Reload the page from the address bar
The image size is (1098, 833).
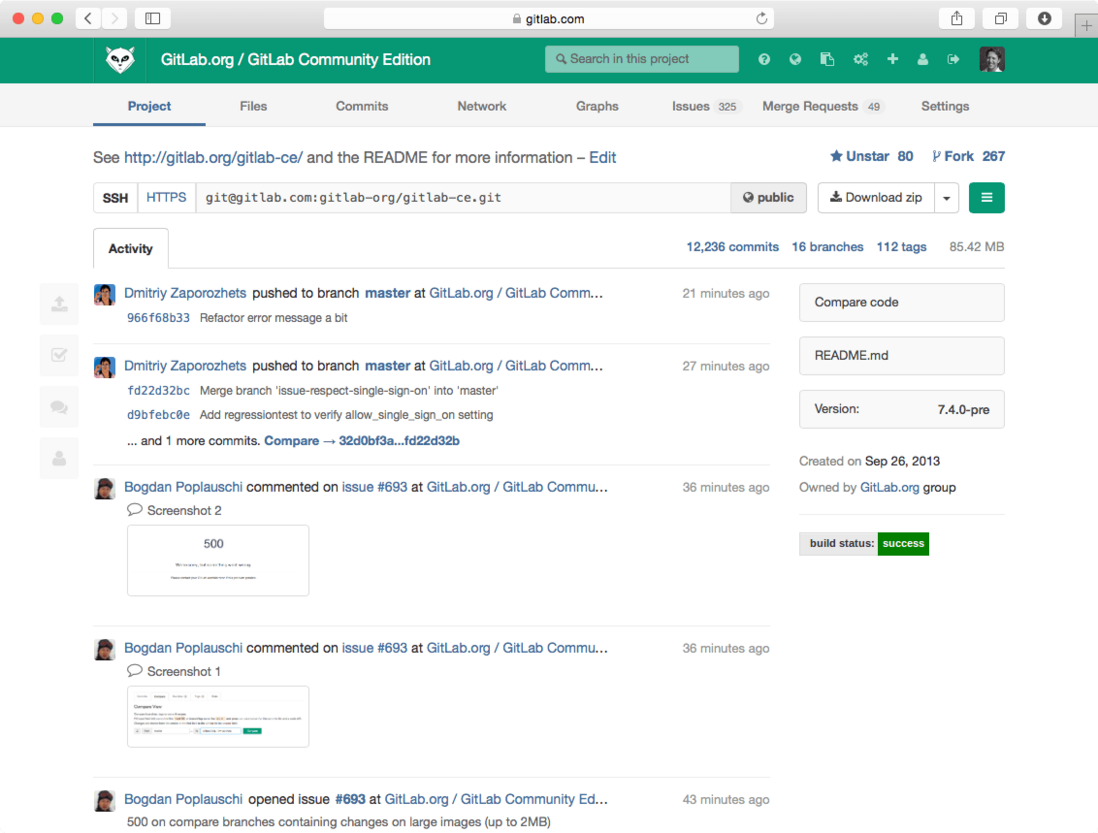tap(762, 18)
